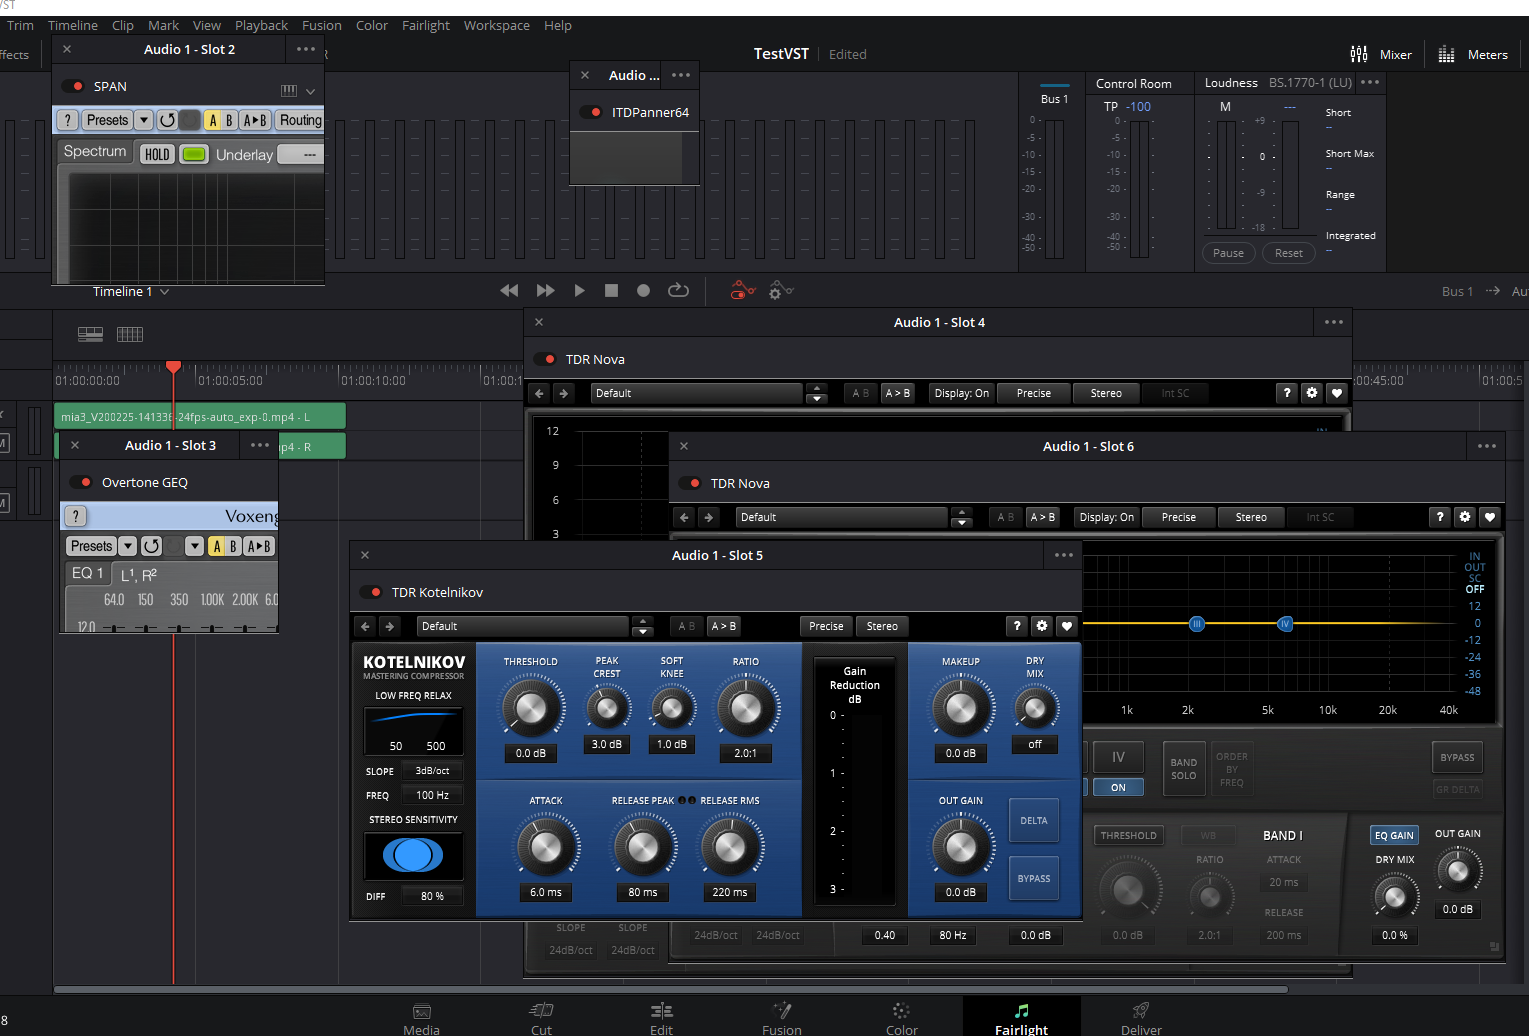1529x1036 pixels.
Task: Click the Kotelnikov help question mark
Action: [1017, 626]
